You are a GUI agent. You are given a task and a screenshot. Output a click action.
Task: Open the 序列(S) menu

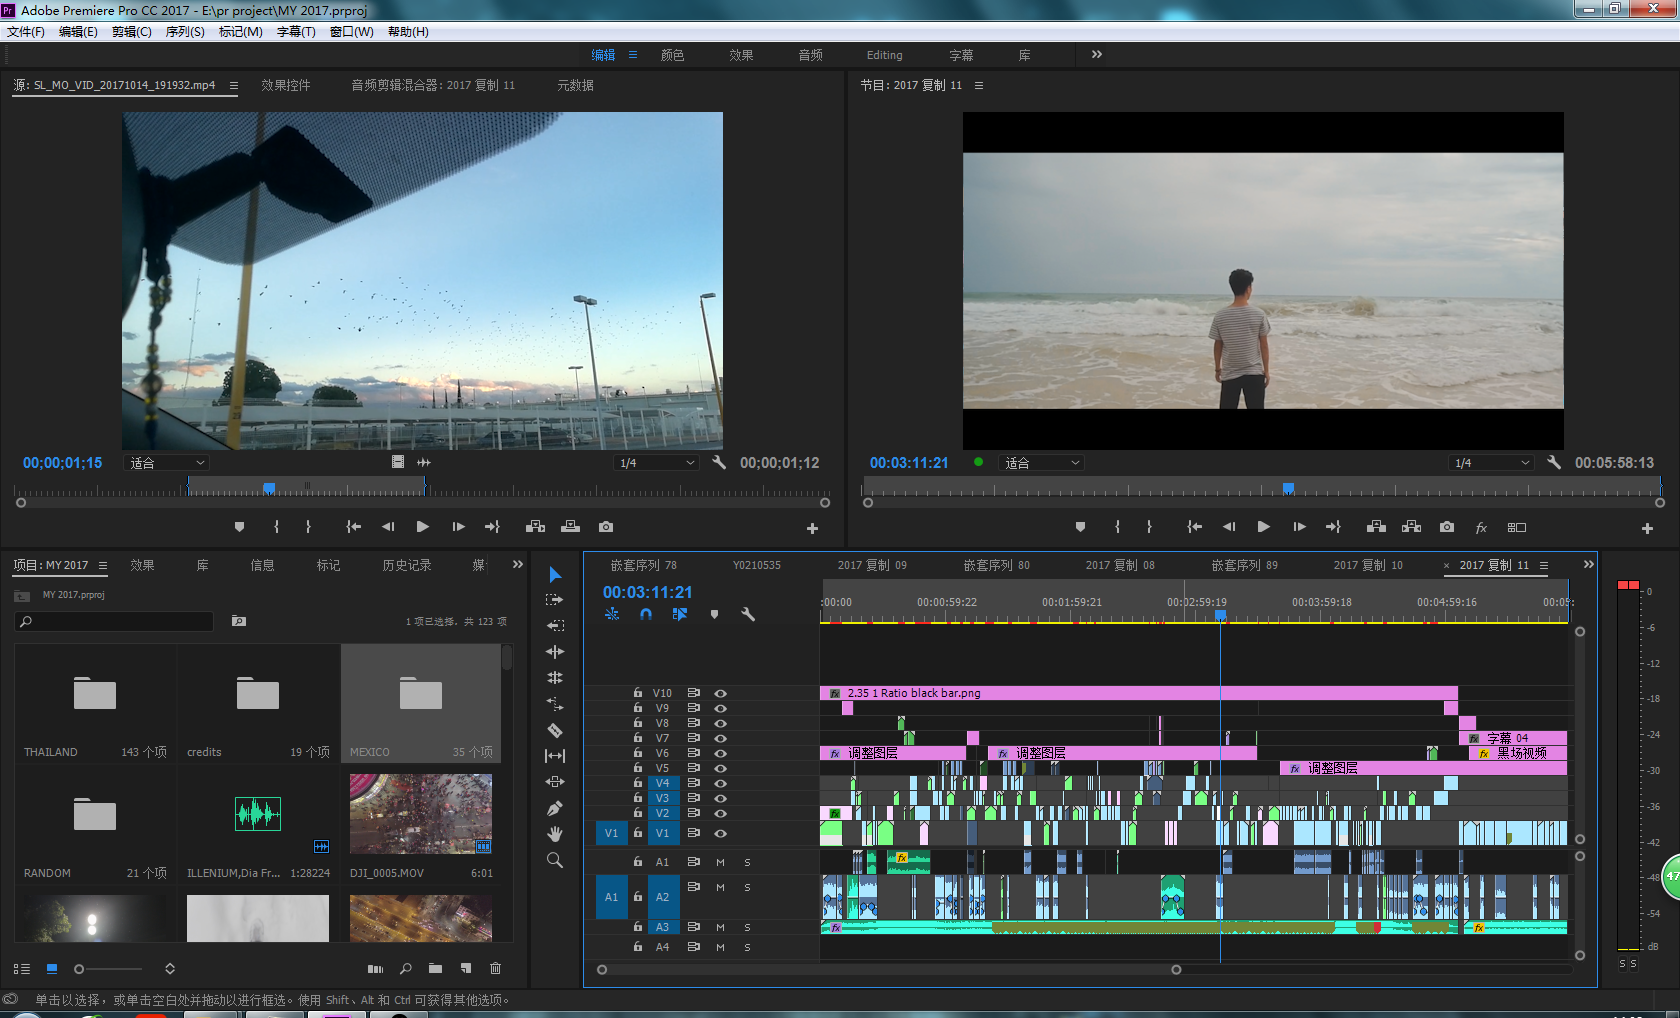tap(185, 32)
